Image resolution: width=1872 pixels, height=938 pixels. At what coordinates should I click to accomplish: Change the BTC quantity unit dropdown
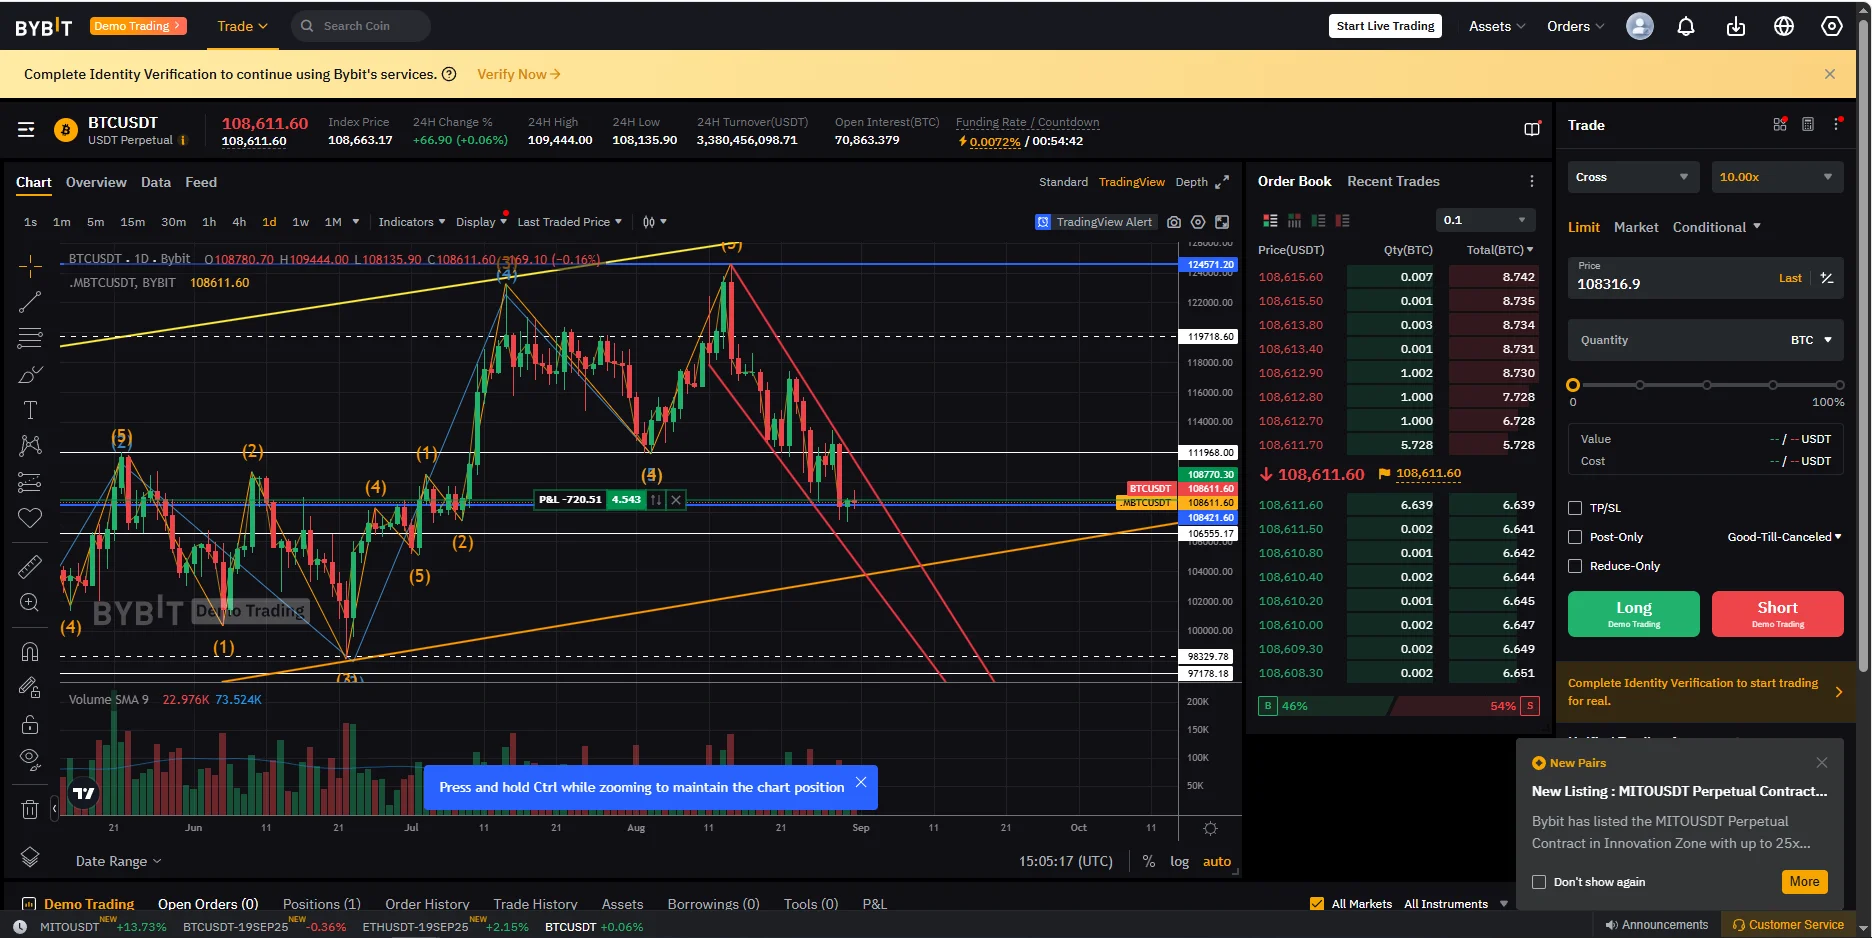pyautogui.click(x=1811, y=340)
